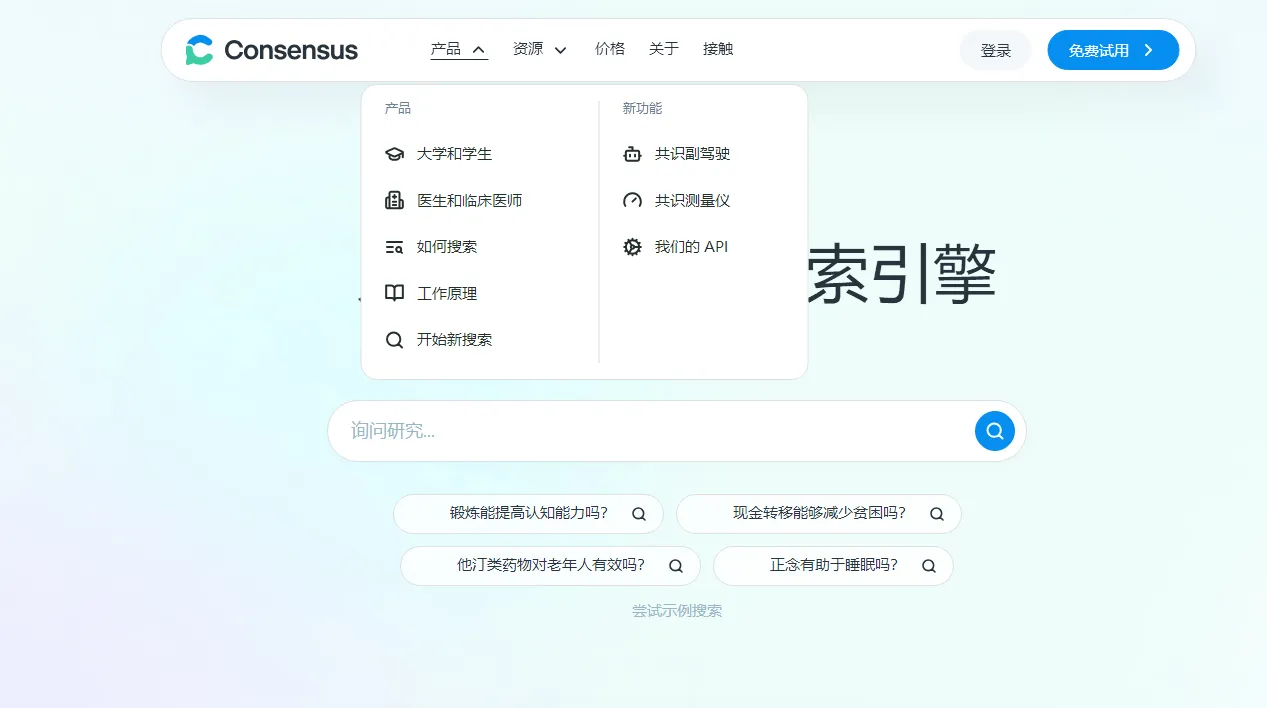Try the 现金转移能够减少贫困吗 example query

(x=819, y=514)
